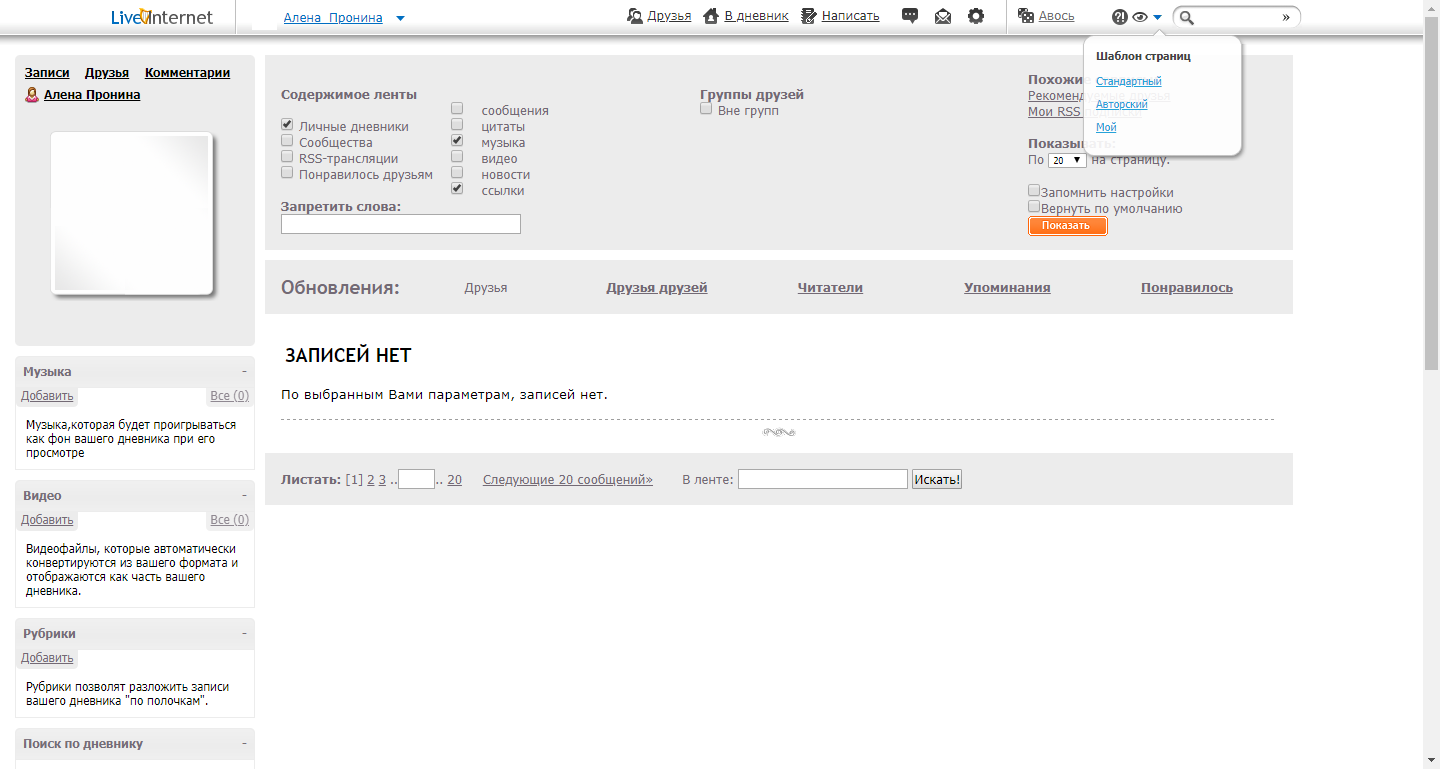Open the Понравилось updates tab
Image resolution: width=1440 pixels, height=769 pixels.
pos(1187,288)
